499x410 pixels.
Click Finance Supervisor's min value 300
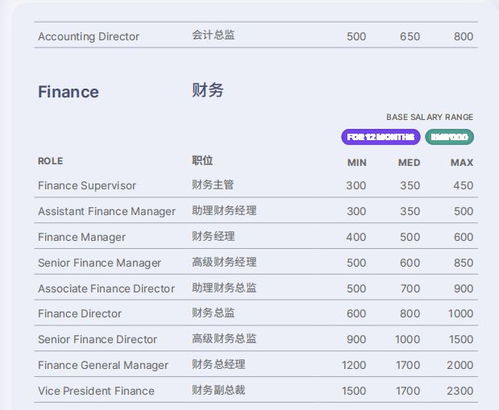[x=356, y=185]
